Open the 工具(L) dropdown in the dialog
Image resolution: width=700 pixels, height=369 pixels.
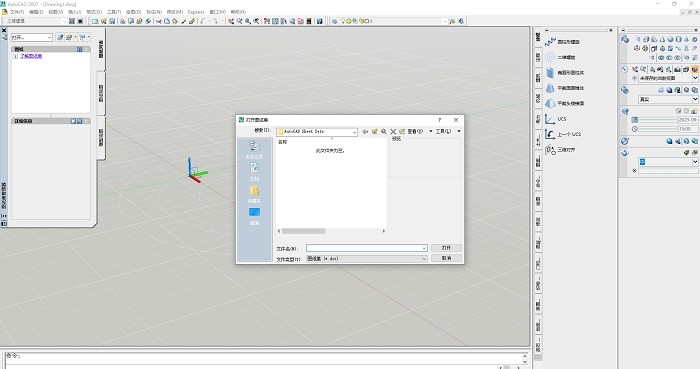[448, 131]
